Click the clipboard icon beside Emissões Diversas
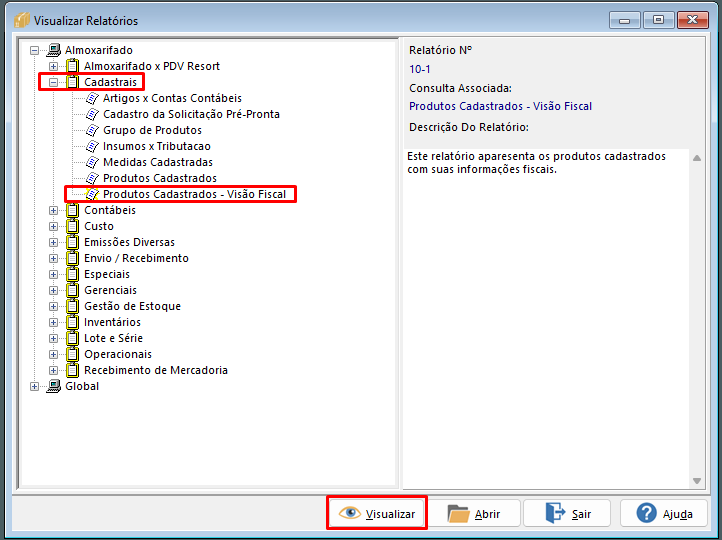The height and width of the screenshot is (540, 722). pos(72,242)
